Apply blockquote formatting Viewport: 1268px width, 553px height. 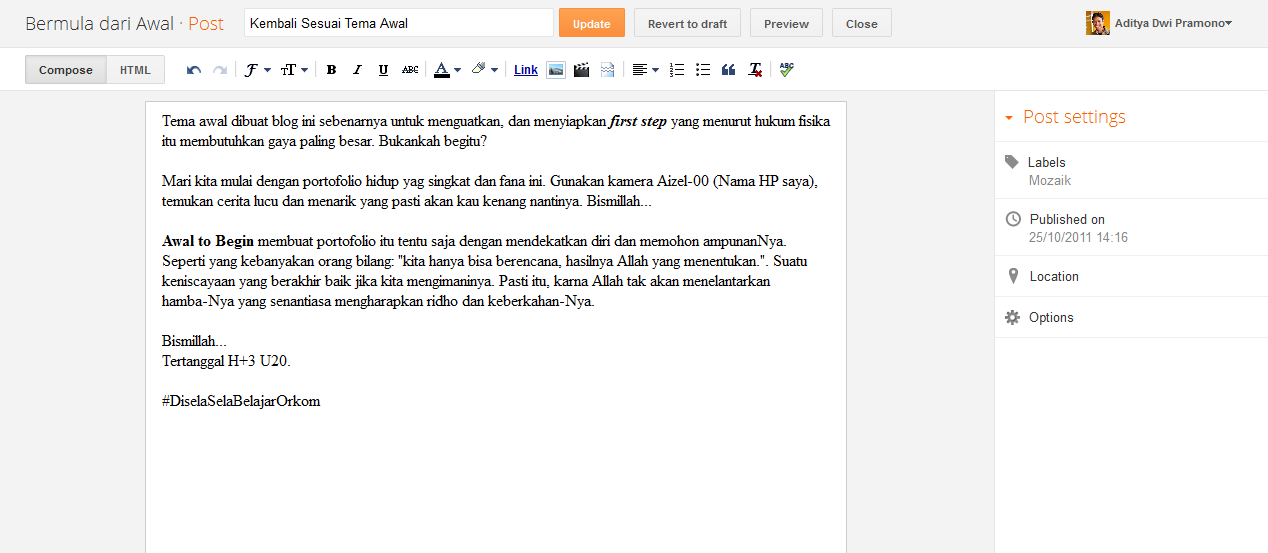click(x=729, y=70)
